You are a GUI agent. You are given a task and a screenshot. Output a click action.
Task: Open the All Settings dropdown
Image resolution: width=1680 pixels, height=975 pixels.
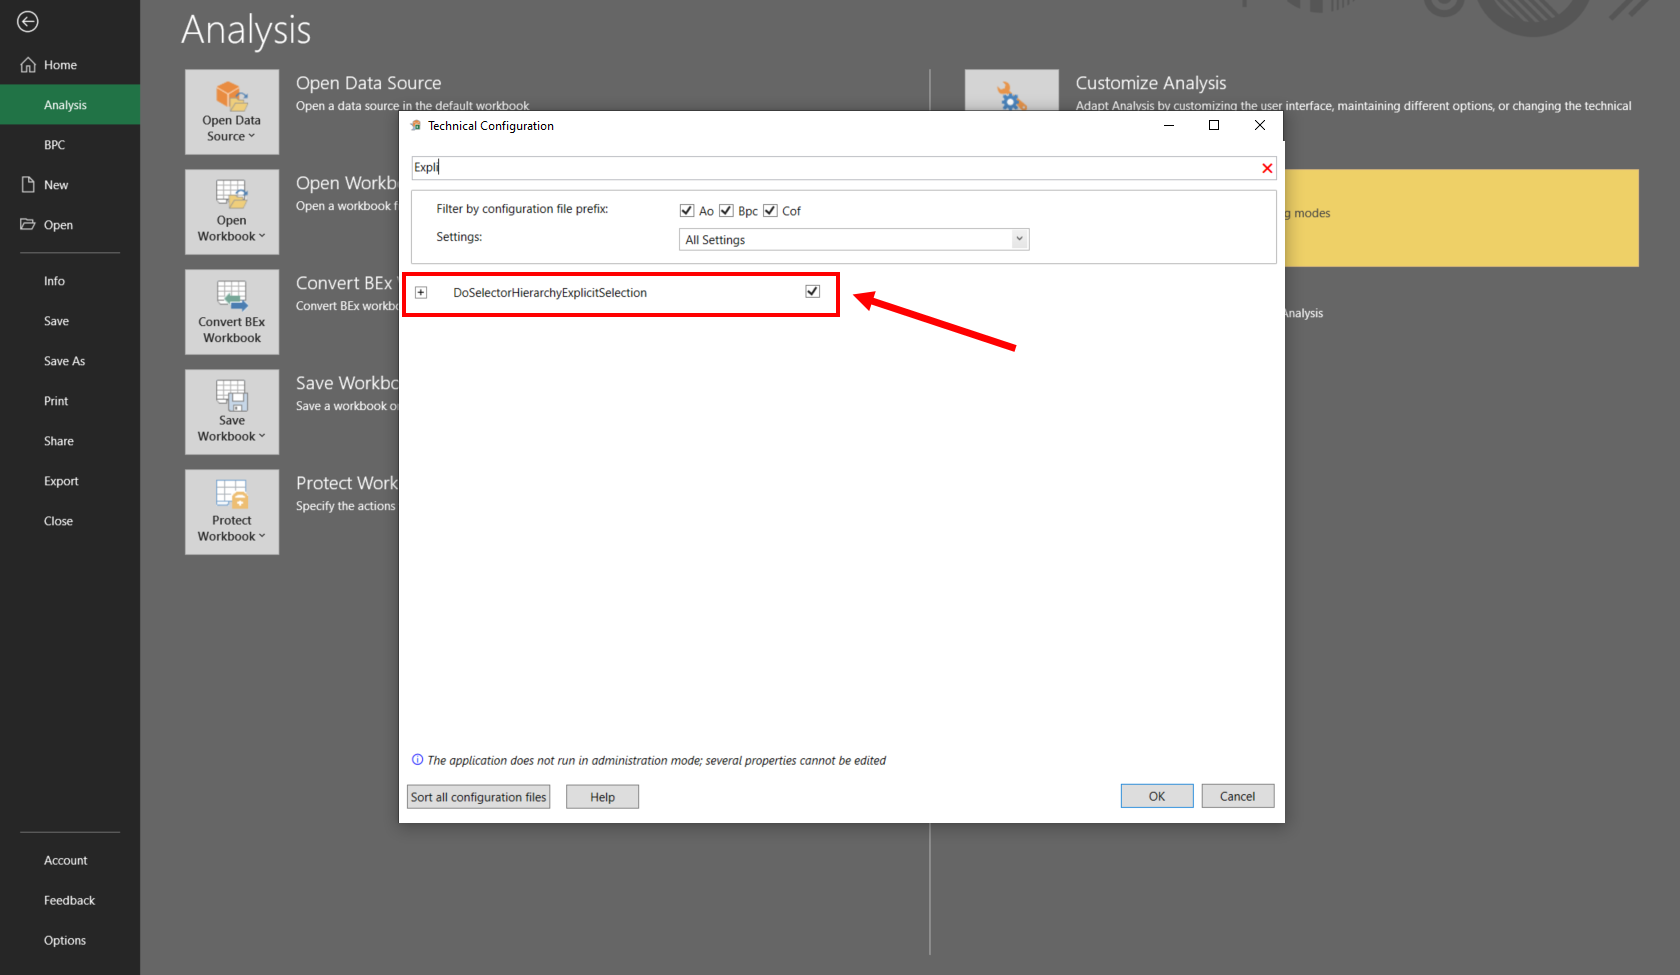click(x=854, y=239)
